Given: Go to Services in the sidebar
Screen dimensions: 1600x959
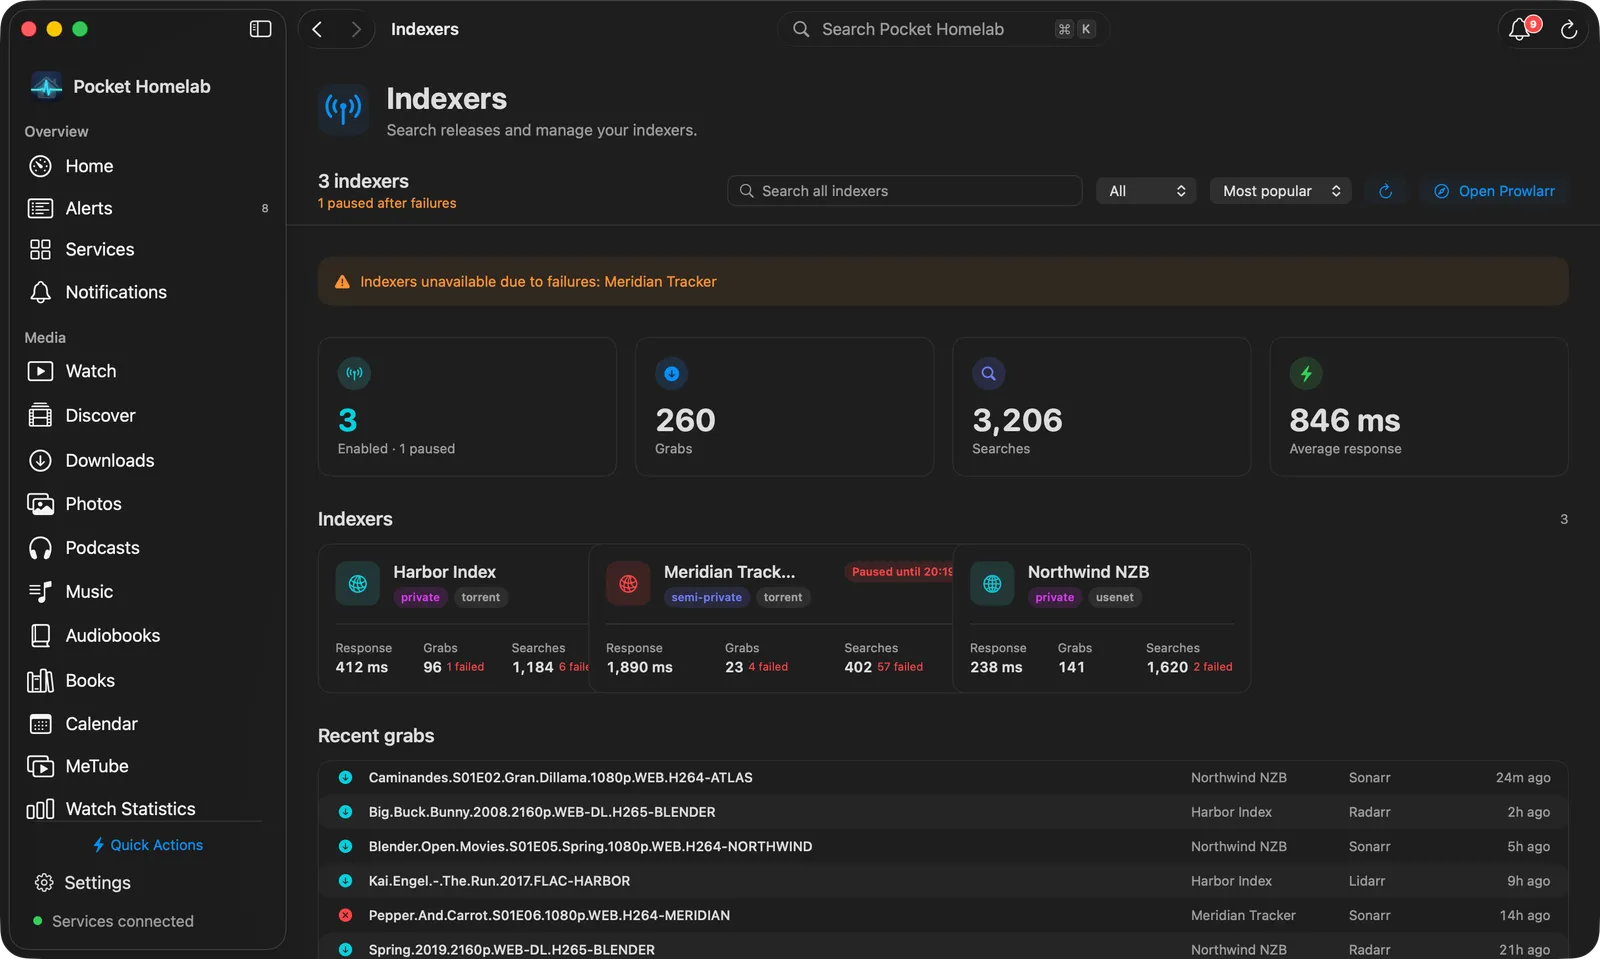Looking at the screenshot, I should point(146,250).
